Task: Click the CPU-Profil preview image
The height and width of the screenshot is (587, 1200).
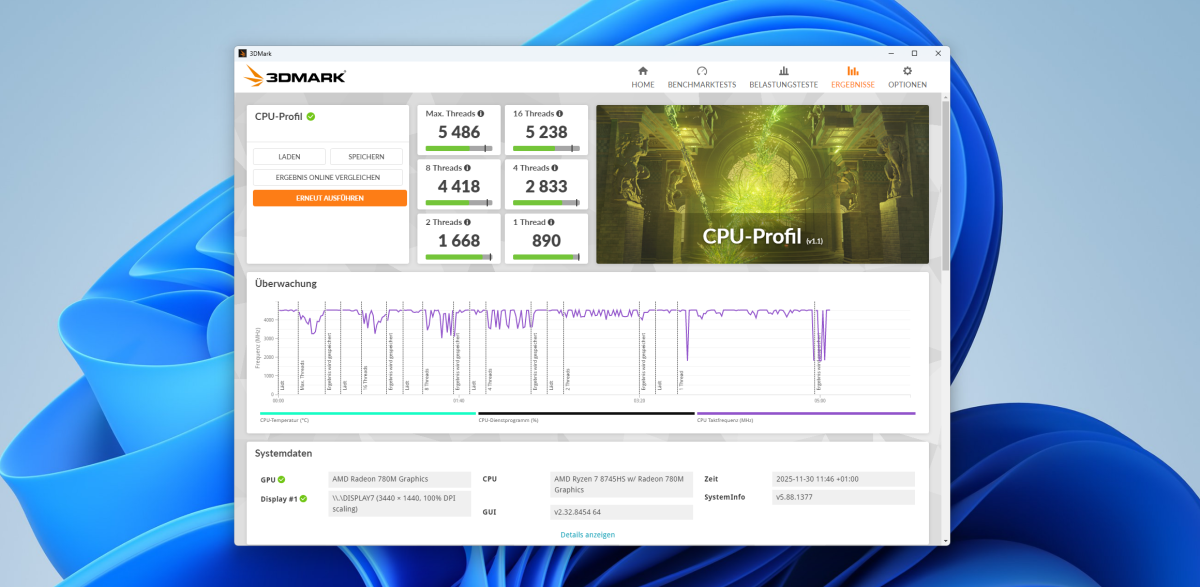Action: [762, 184]
